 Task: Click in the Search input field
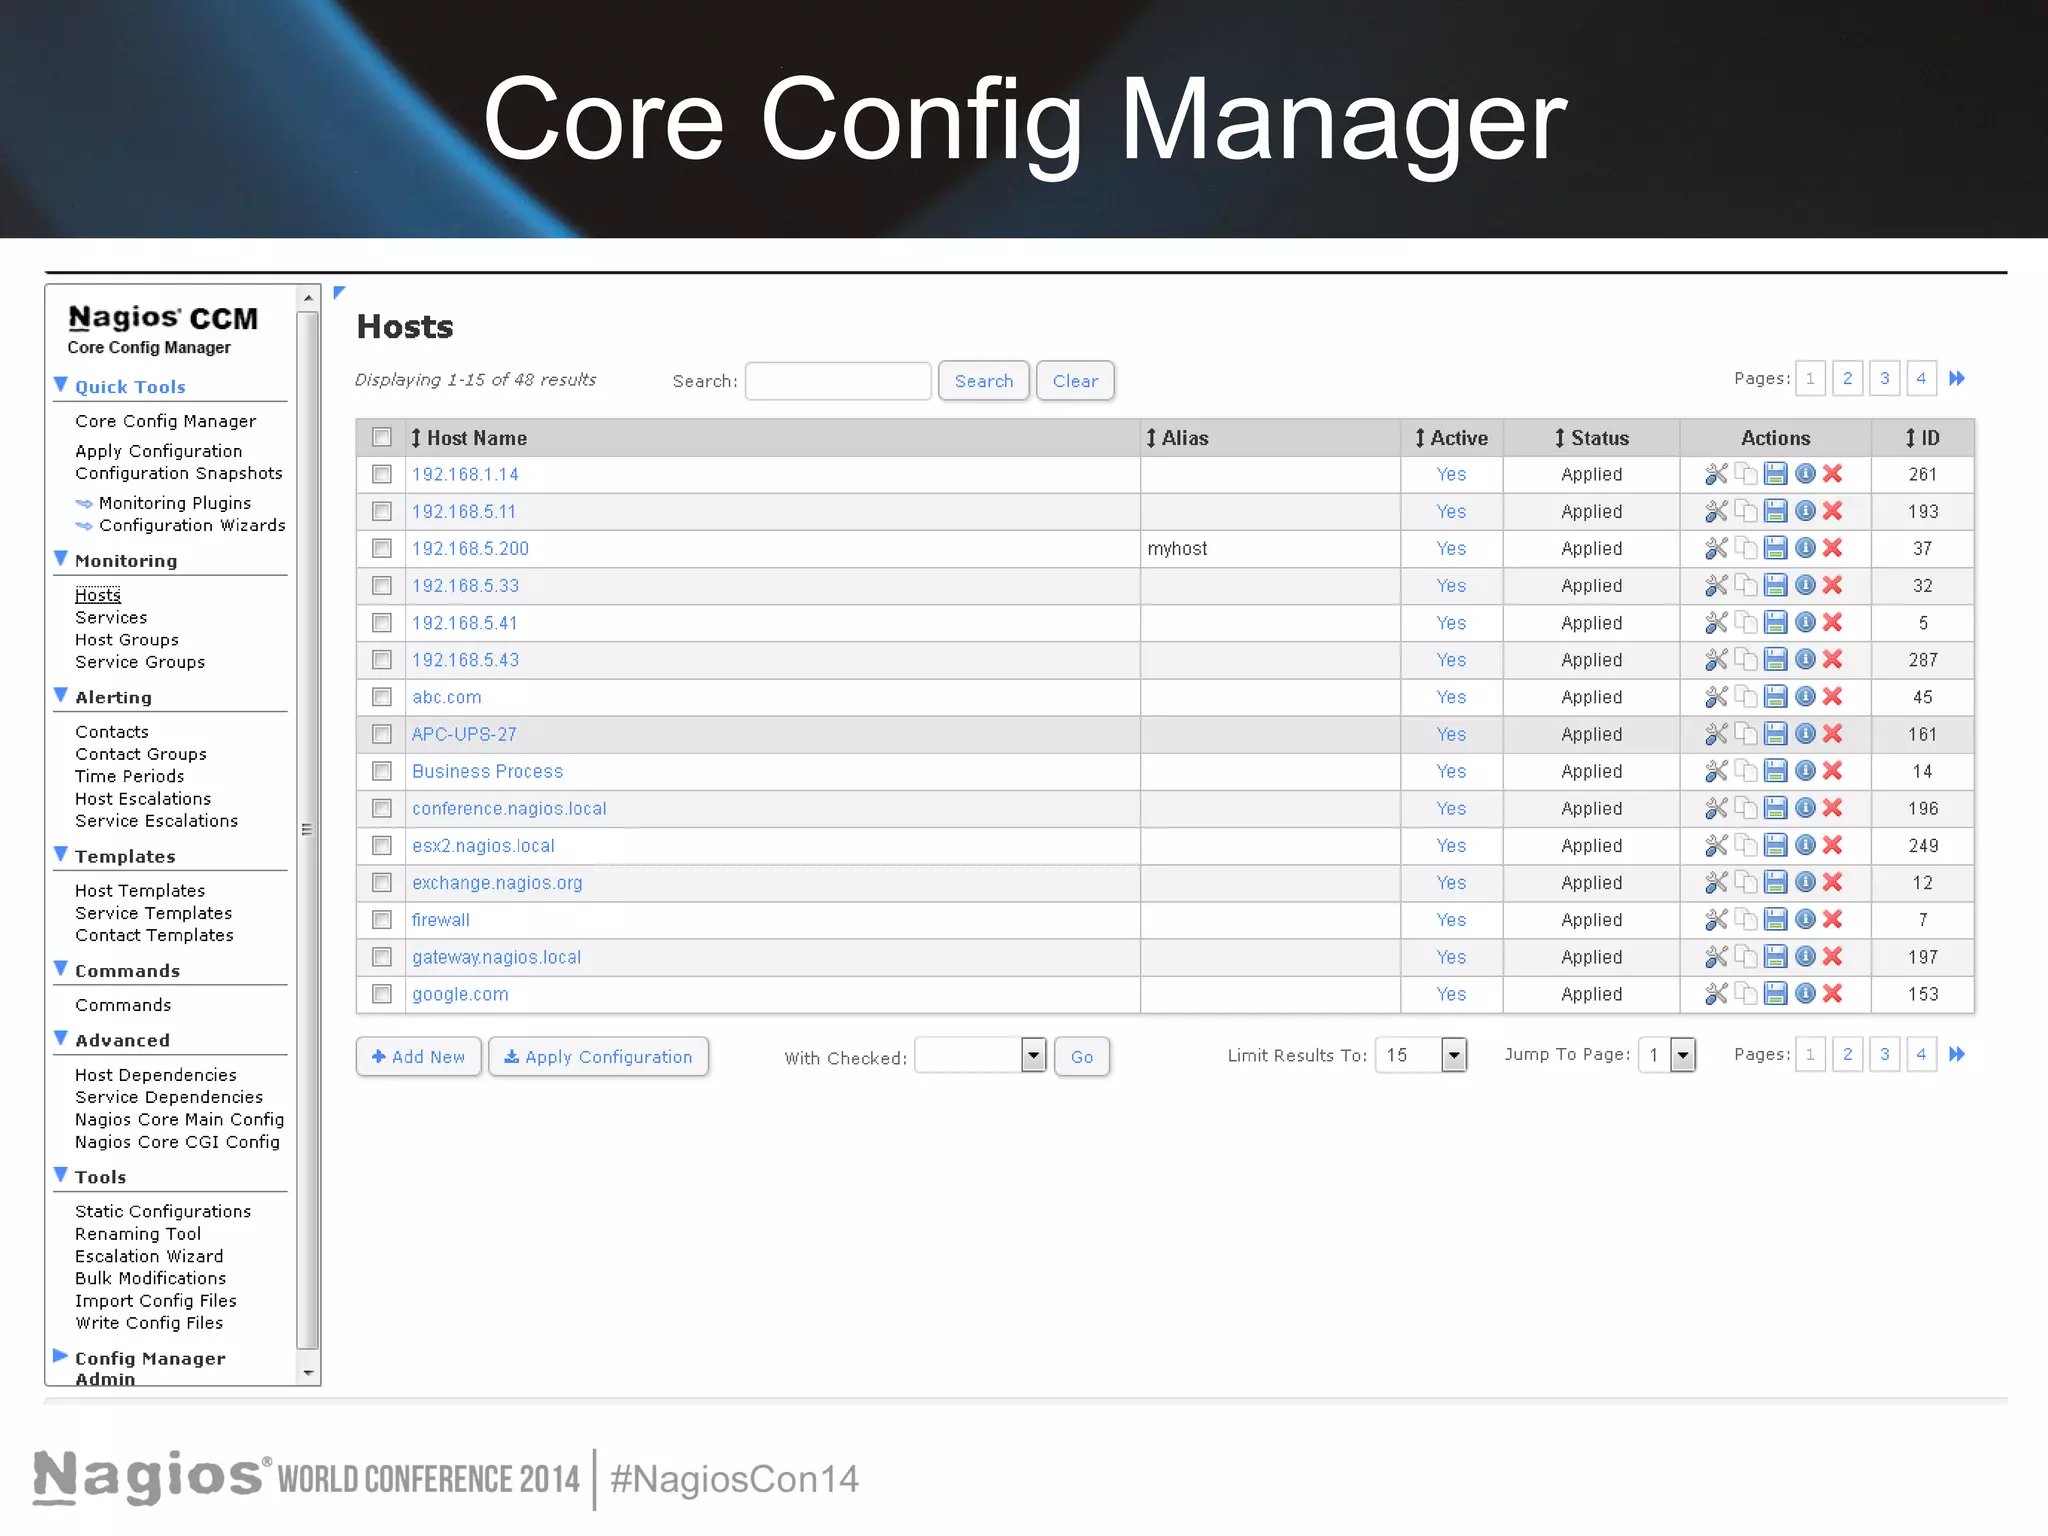838,381
